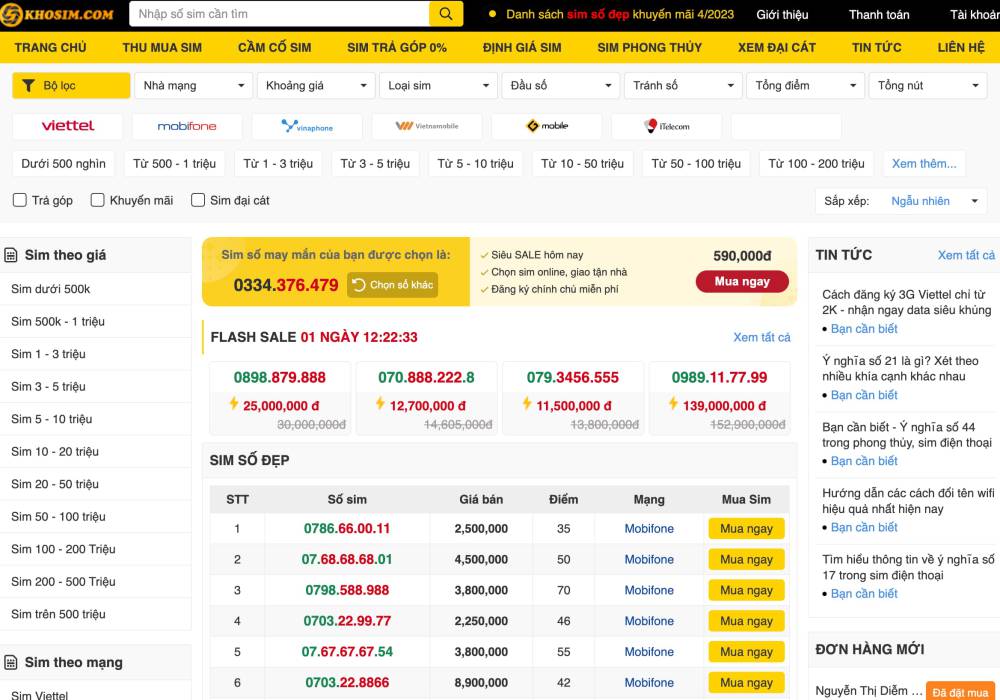This screenshot has height=700, width=1000.
Task: Open sidebar Sim trên 500 triệu
Action: (58, 614)
